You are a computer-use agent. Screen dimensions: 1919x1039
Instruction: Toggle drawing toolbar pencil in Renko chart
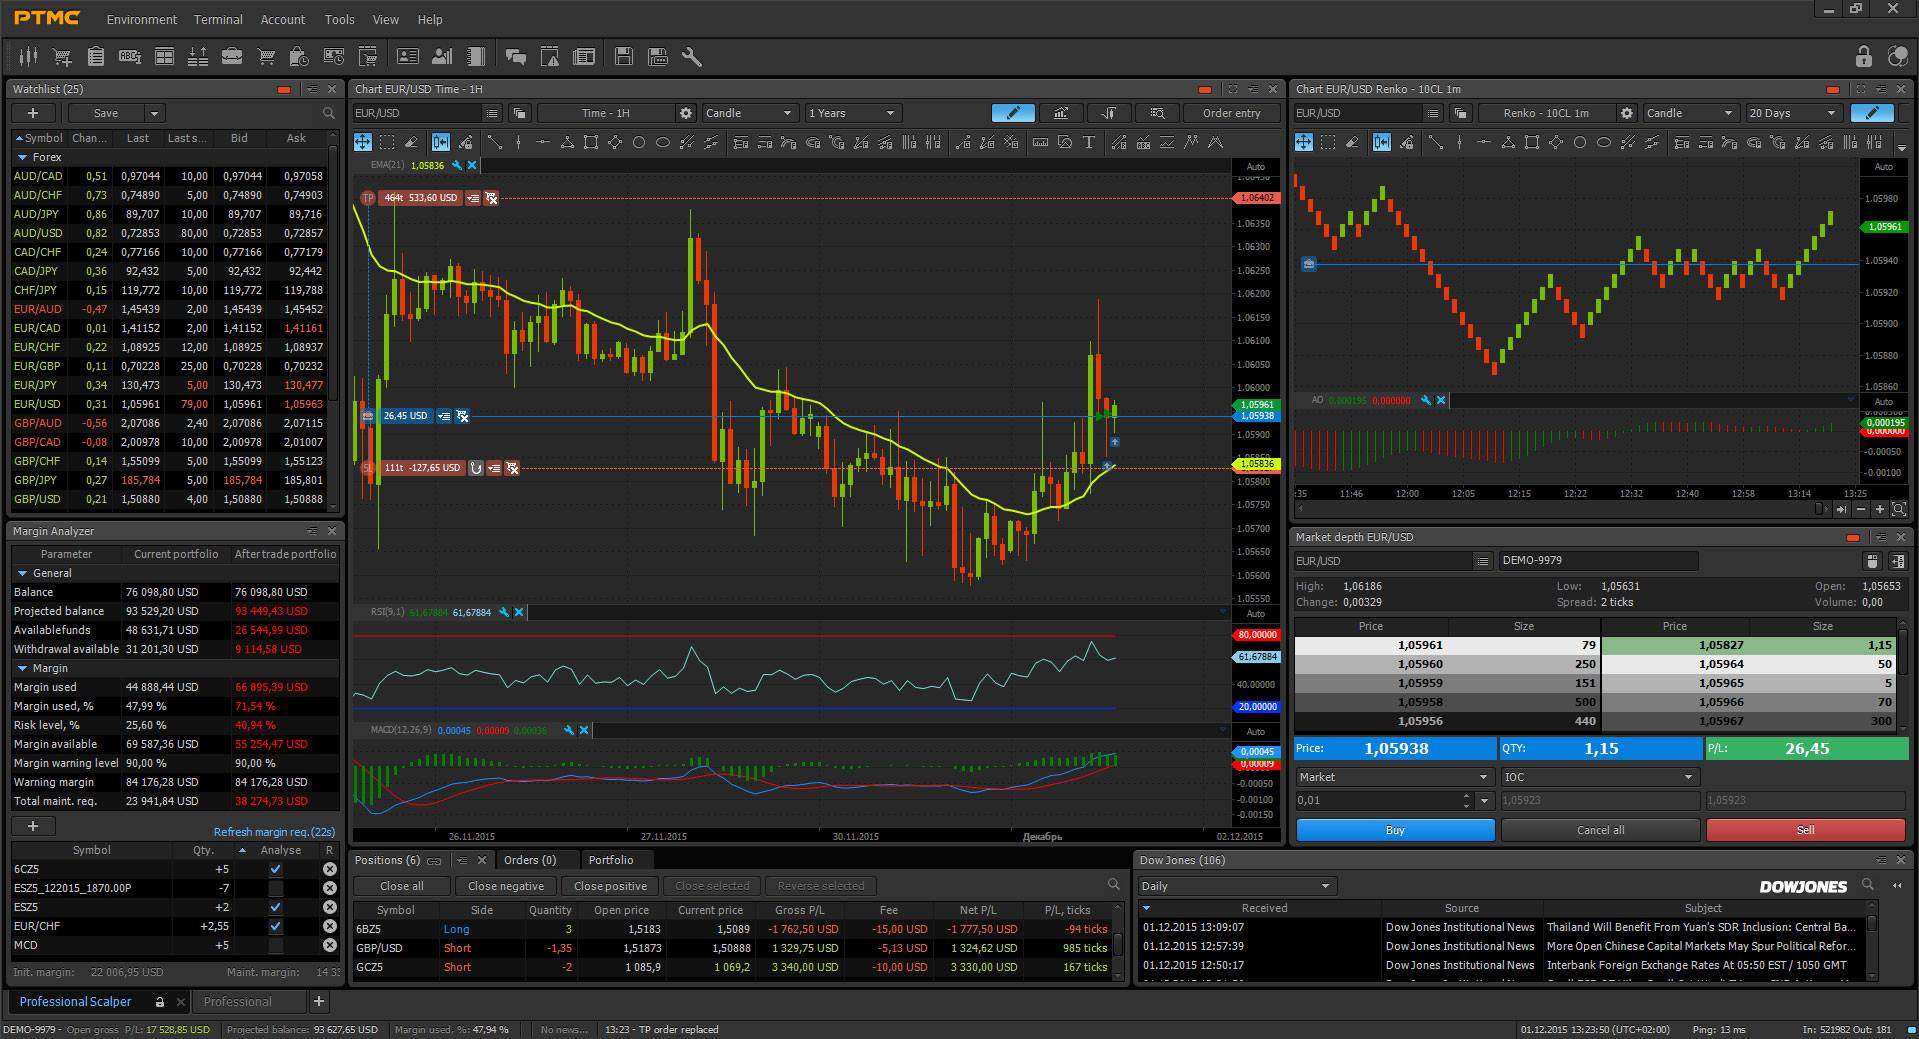click(x=1872, y=113)
